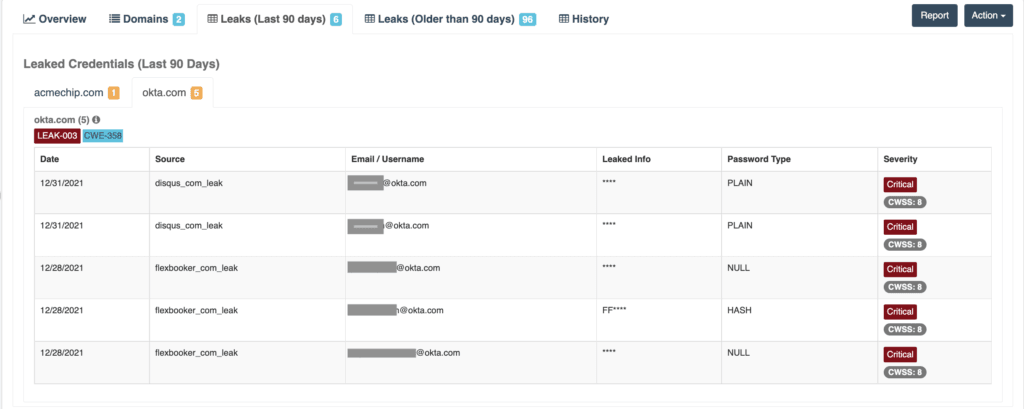Click the Overview chart icon

[x=30, y=19]
